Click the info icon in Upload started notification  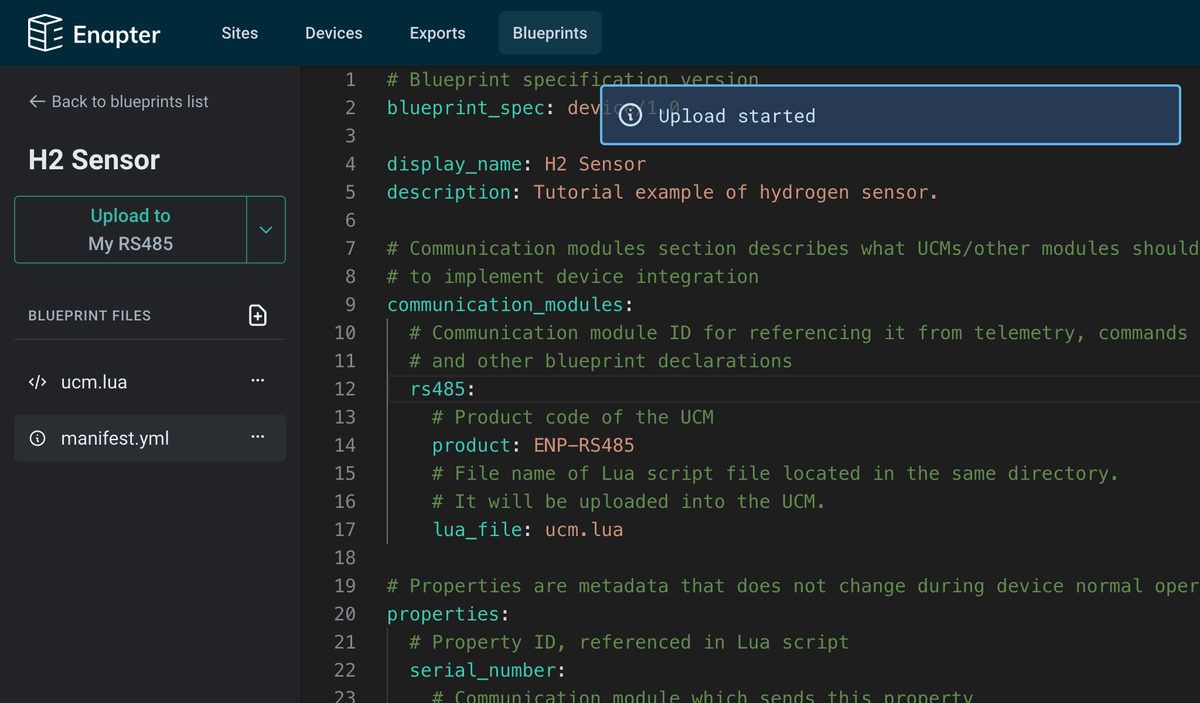tap(629, 115)
